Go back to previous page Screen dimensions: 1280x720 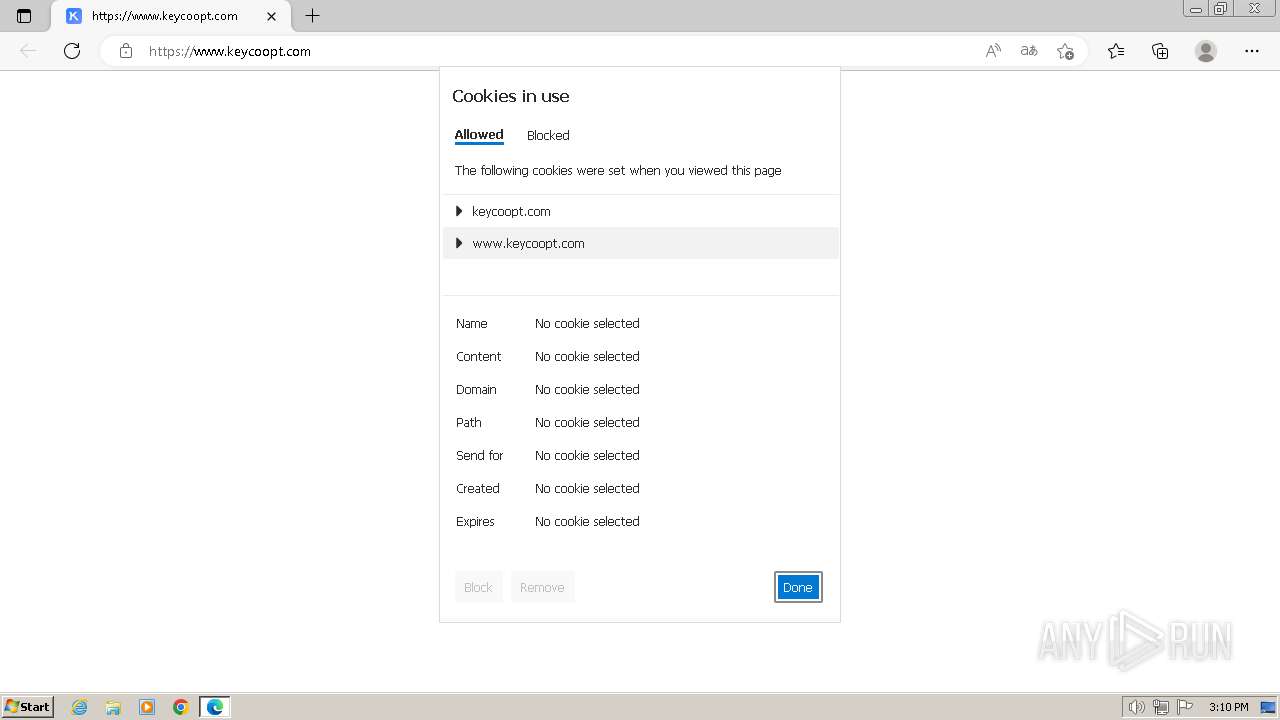click(x=28, y=51)
